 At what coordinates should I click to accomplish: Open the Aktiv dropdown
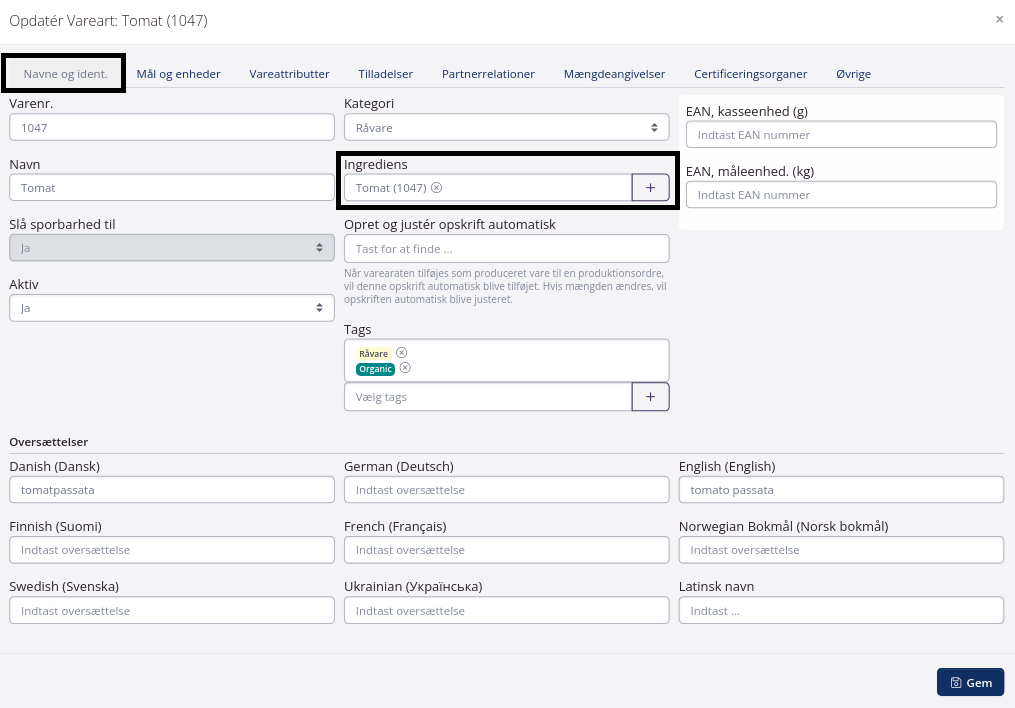[171, 308]
